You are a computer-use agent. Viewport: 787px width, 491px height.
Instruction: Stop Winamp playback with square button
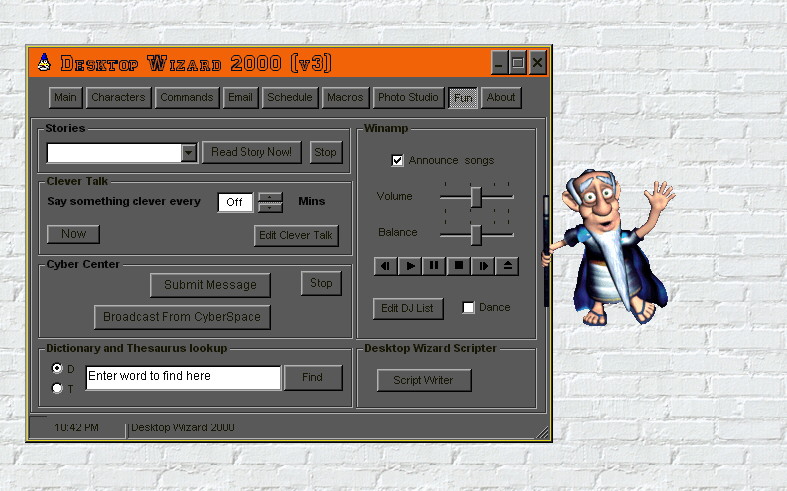coord(458,266)
